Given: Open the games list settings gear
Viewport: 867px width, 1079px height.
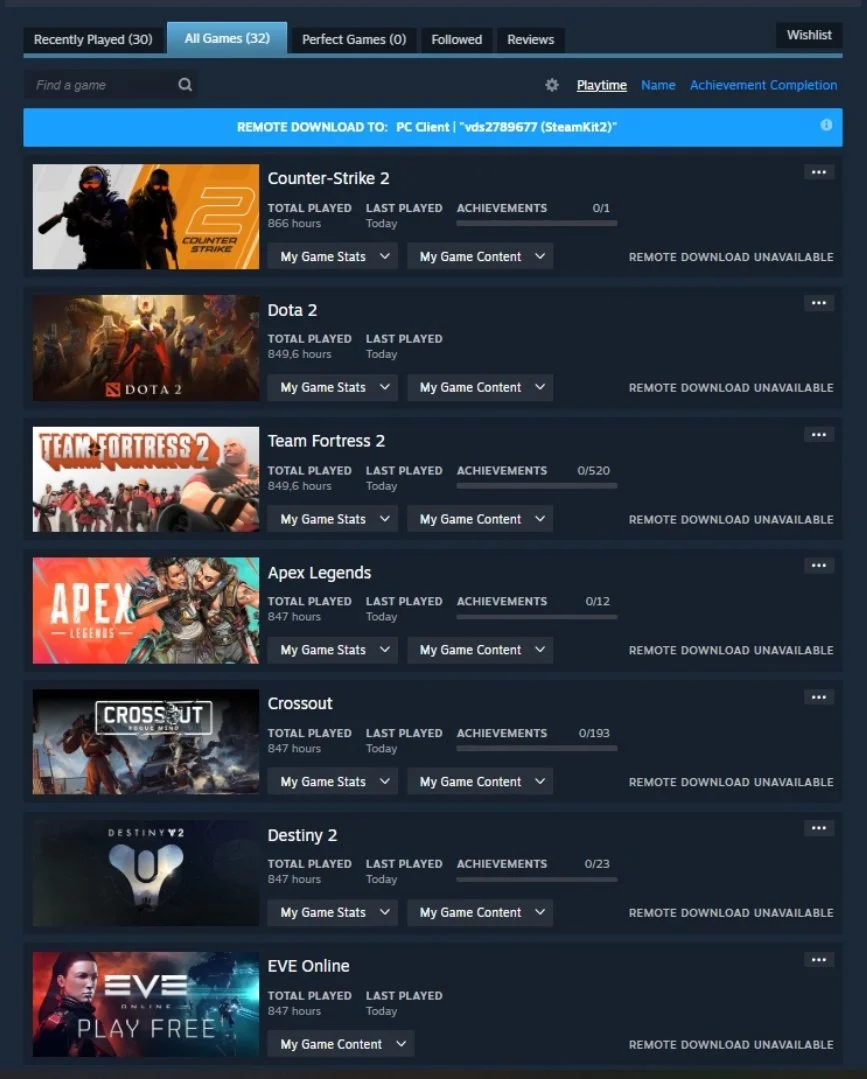Looking at the screenshot, I should tap(552, 85).
